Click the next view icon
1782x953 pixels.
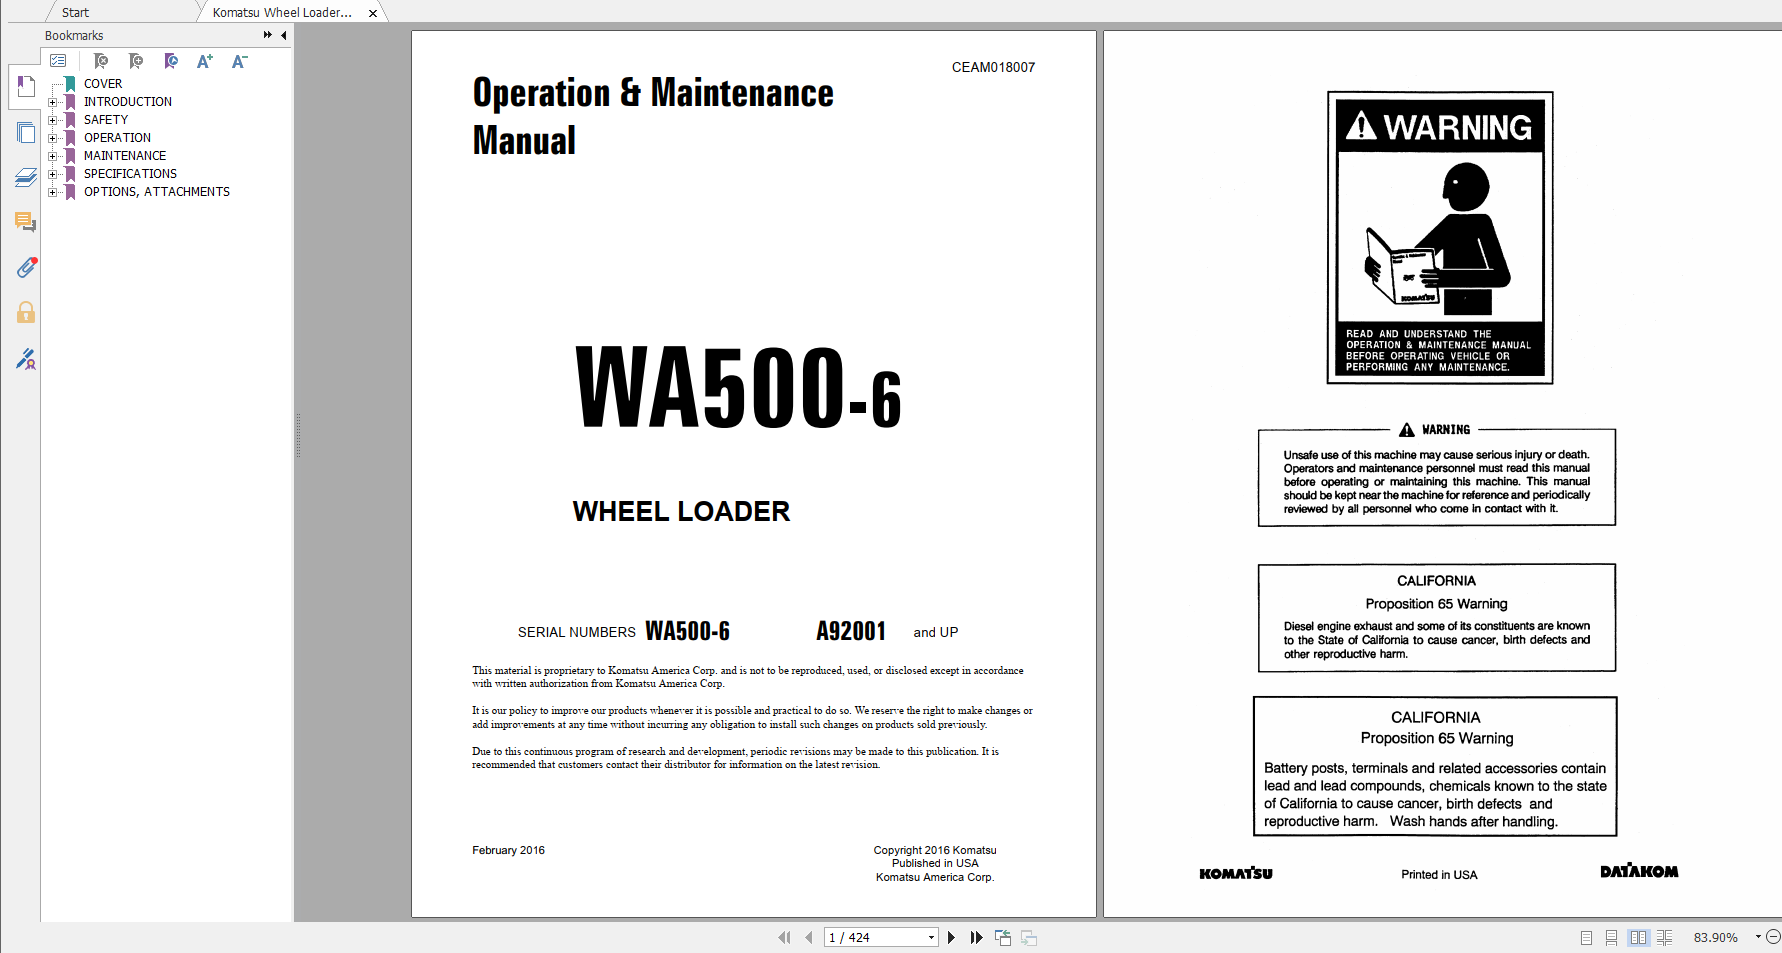(1028, 938)
